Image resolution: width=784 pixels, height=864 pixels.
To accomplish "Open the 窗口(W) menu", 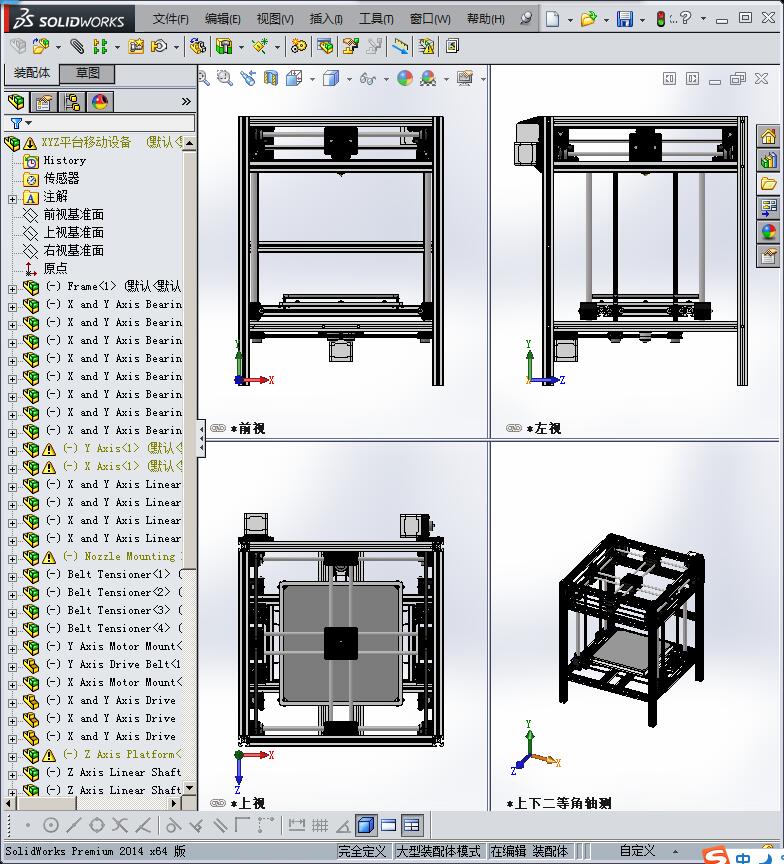I will point(430,19).
